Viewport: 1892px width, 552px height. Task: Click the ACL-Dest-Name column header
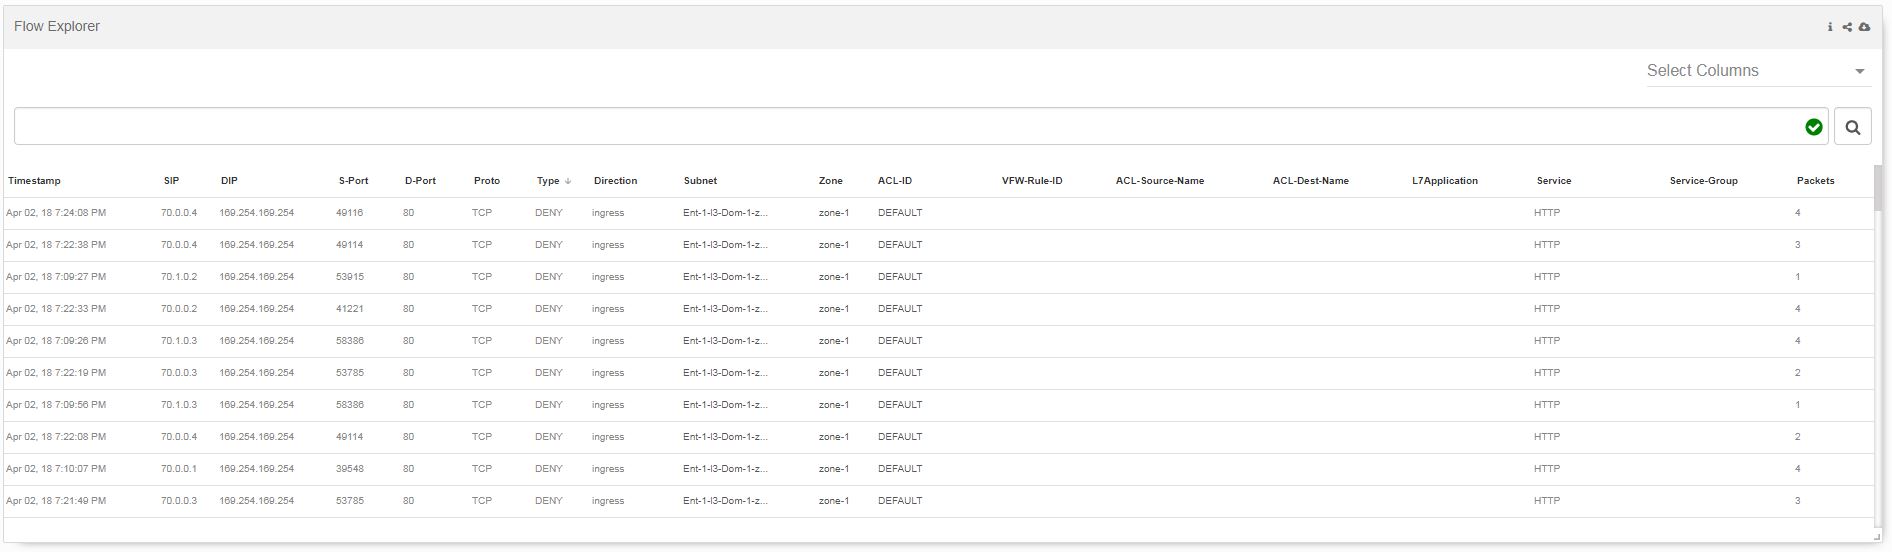(x=1310, y=181)
